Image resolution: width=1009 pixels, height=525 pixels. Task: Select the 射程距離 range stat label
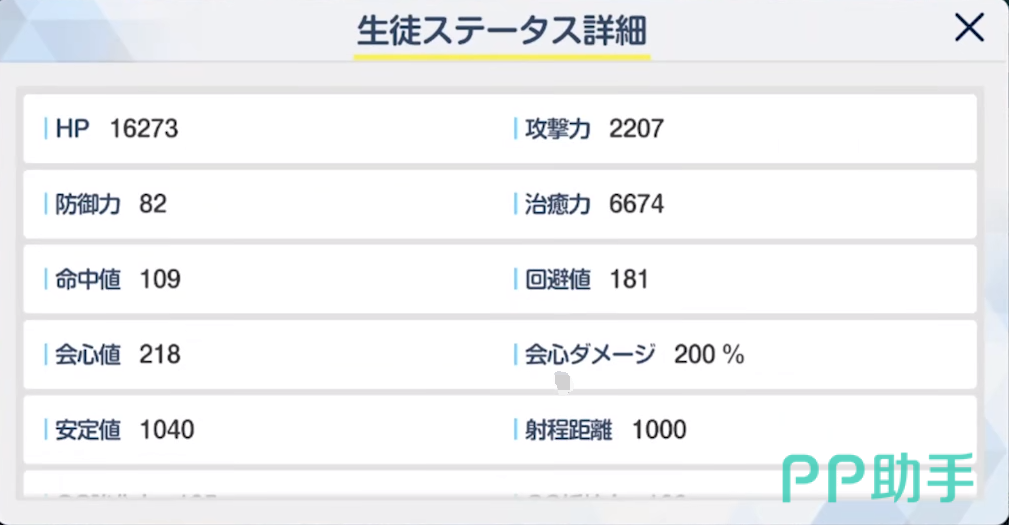[568, 430]
